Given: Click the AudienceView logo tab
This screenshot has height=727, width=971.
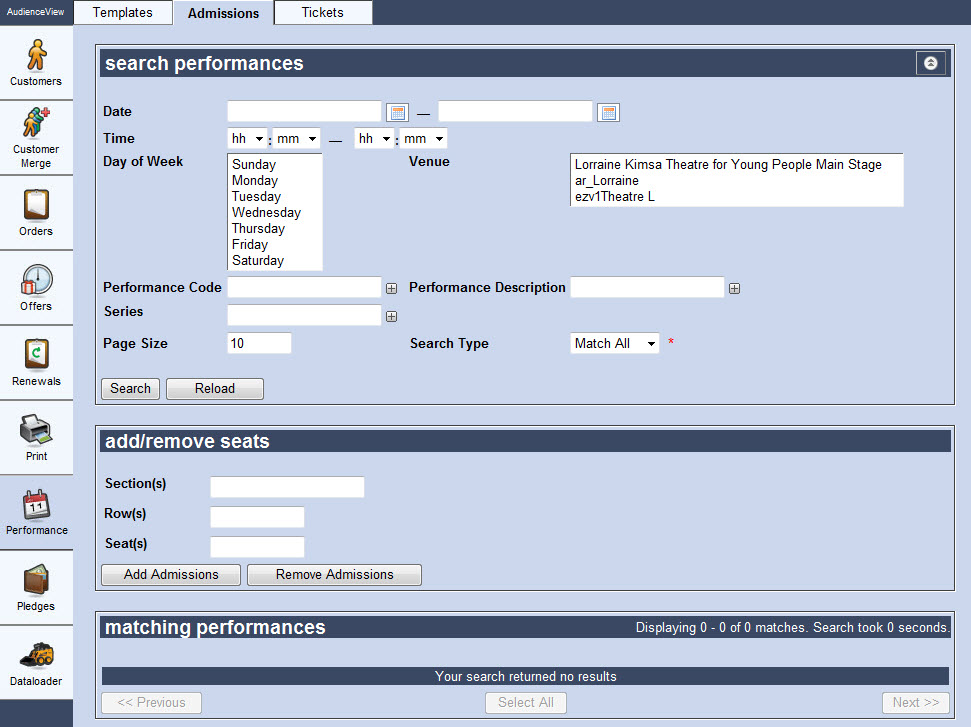Looking at the screenshot, I should point(36,12).
